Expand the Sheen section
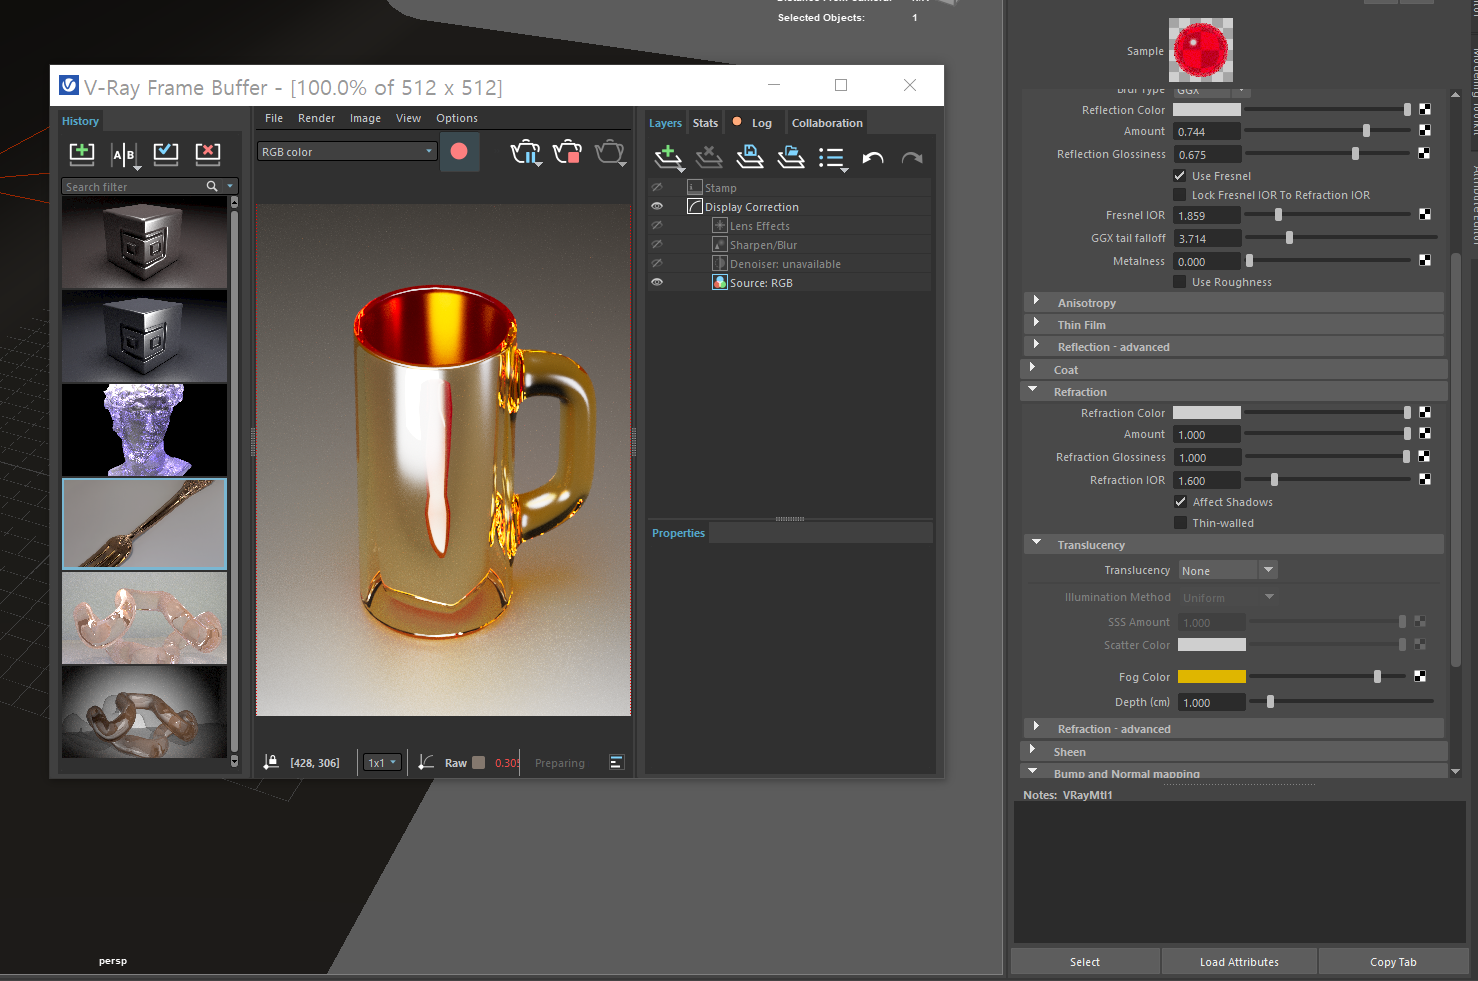The height and width of the screenshot is (981, 1478). click(x=1032, y=750)
